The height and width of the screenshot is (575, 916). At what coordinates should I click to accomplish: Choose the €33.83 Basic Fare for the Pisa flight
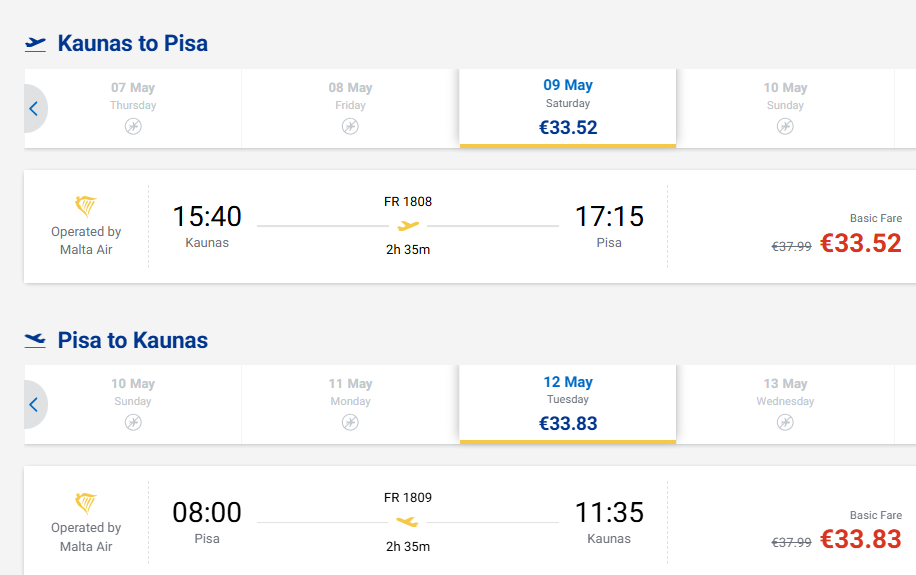pyautogui.click(x=860, y=539)
